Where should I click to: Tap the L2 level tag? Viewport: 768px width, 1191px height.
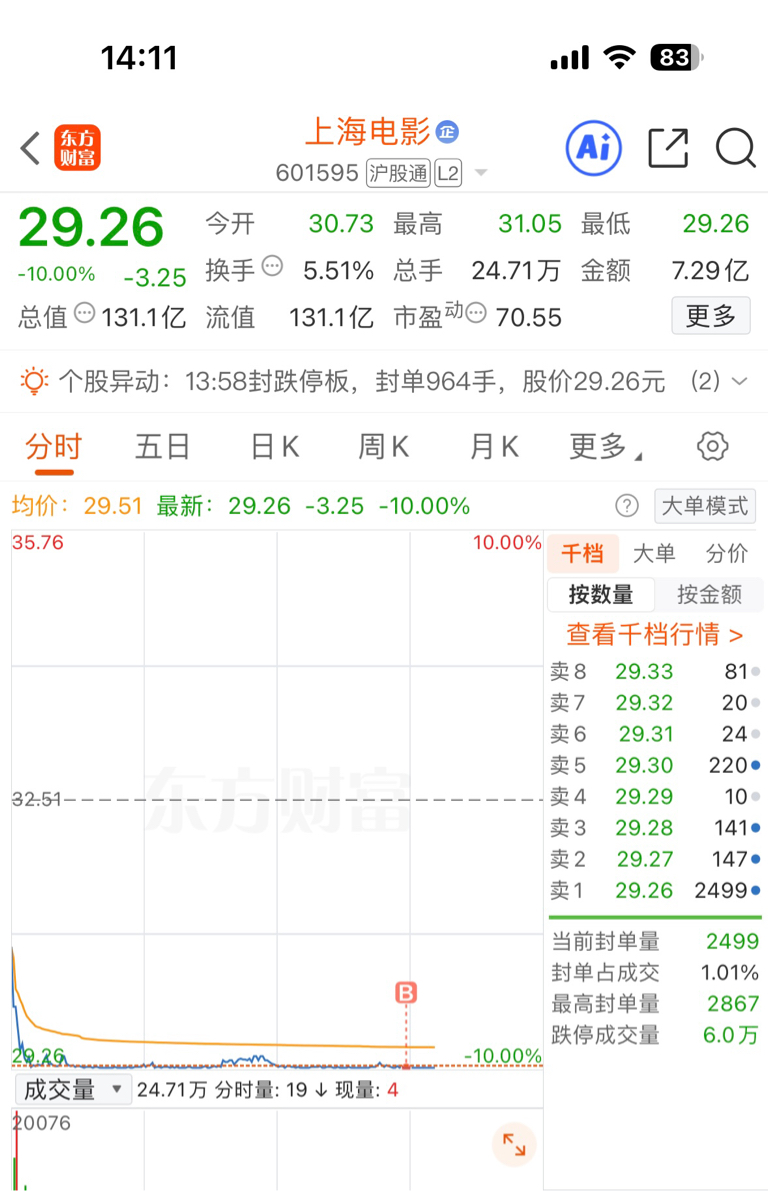click(x=448, y=173)
